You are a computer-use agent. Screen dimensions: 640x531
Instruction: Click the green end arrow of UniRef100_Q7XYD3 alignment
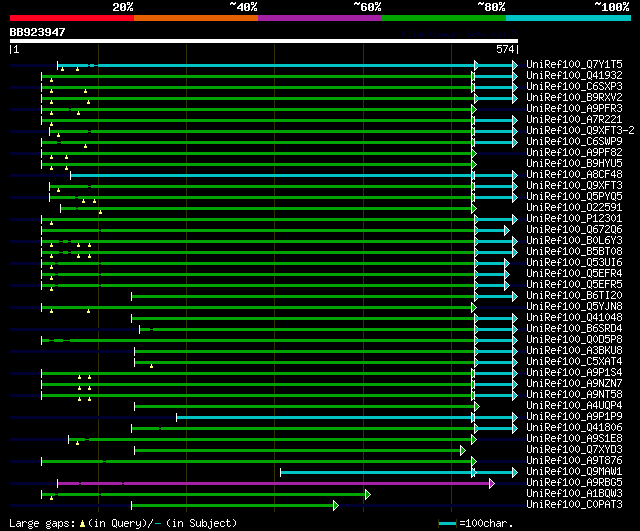[x=463, y=451]
